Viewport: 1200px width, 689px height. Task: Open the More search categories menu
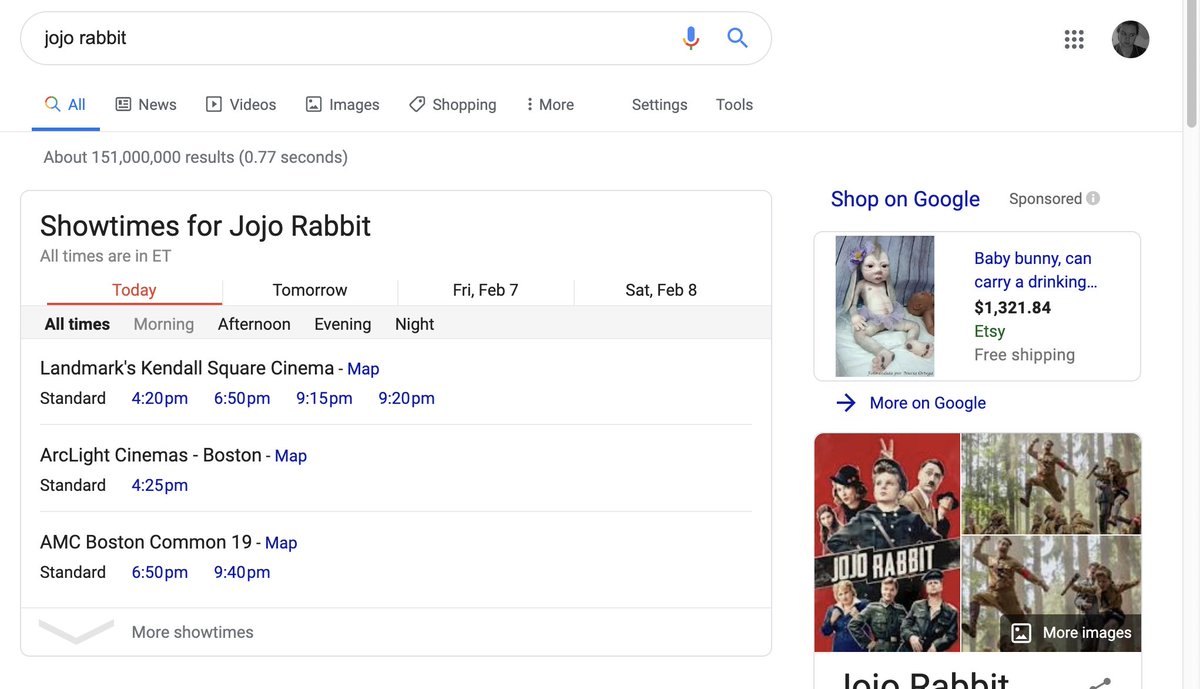tap(550, 104)
